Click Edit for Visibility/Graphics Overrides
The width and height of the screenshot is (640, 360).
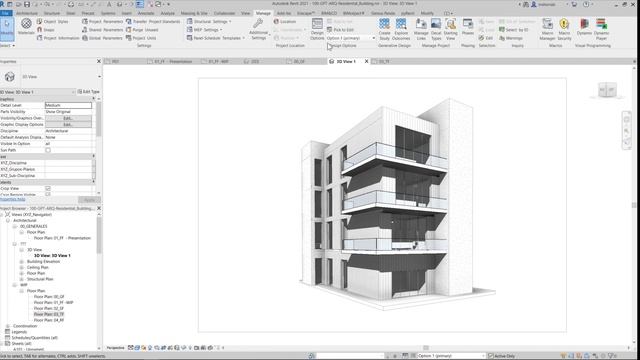pyautogui.click(x=68, y=118)
